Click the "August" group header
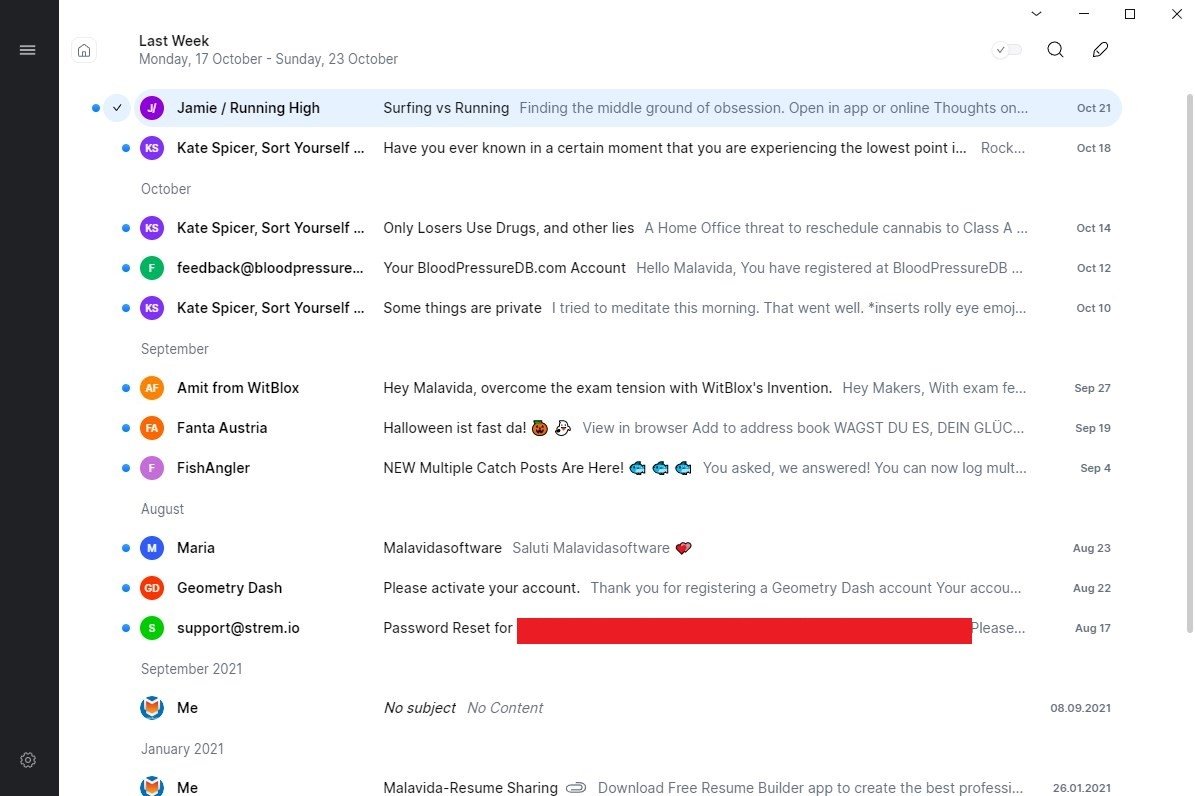The width and height of the screenshot is (1195, 796). pos(162,509)
